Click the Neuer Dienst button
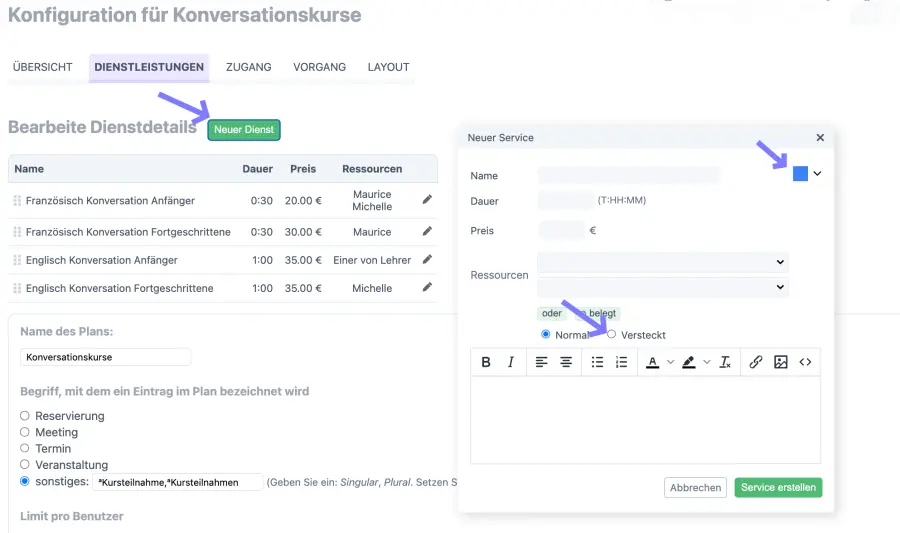The height and width of the screenshot is (533, 900). (x=244, y=130)
